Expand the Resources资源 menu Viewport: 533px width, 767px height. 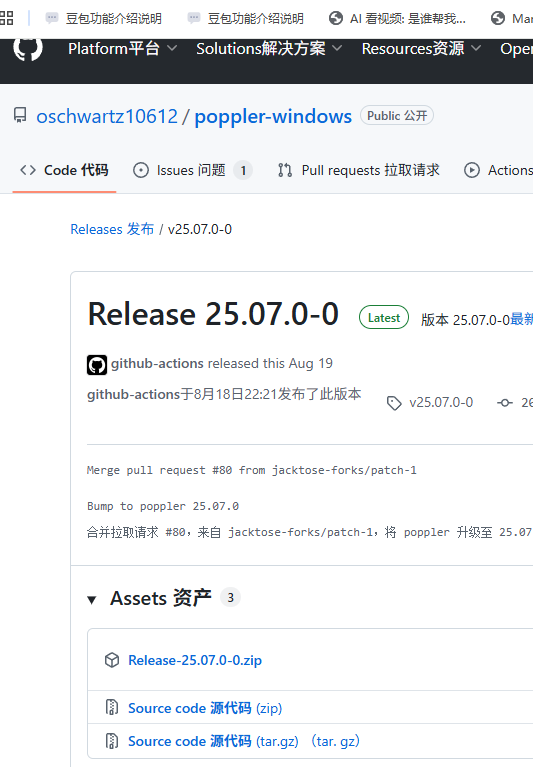click(421, 48)
